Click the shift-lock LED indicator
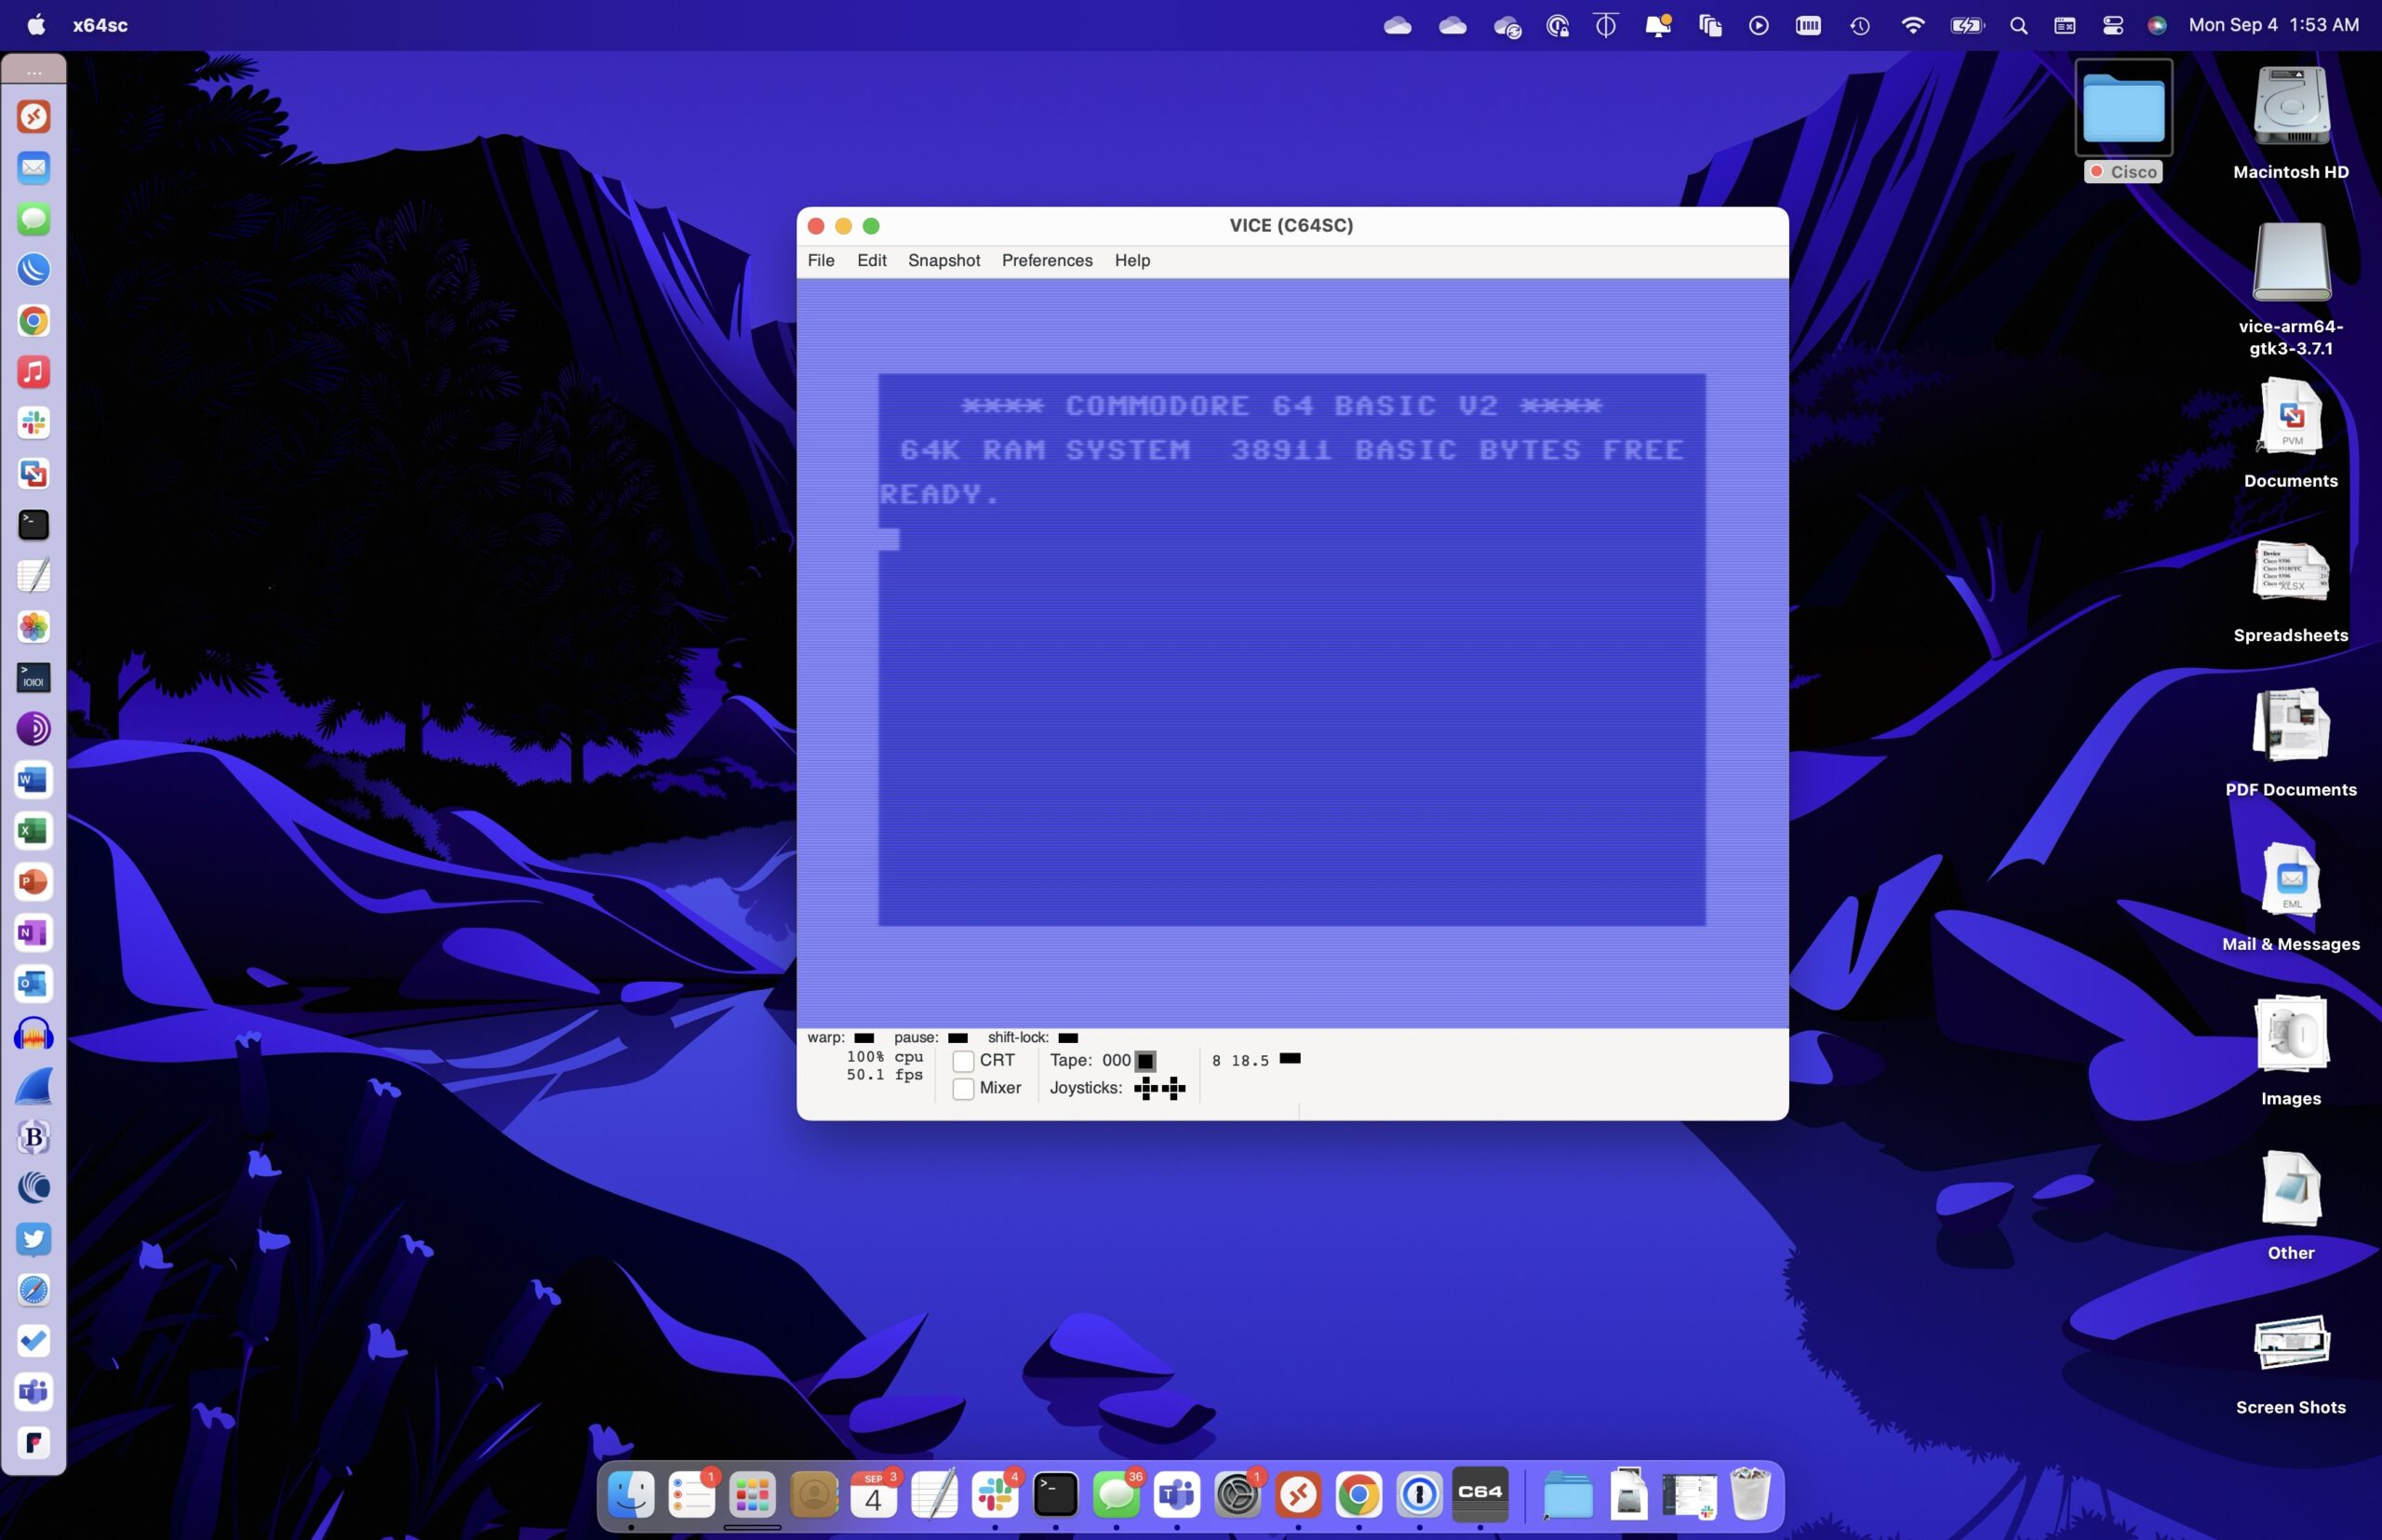Viewport: 2382px width, 1540px height. pyautogui.click(x=1067, y=1038)
